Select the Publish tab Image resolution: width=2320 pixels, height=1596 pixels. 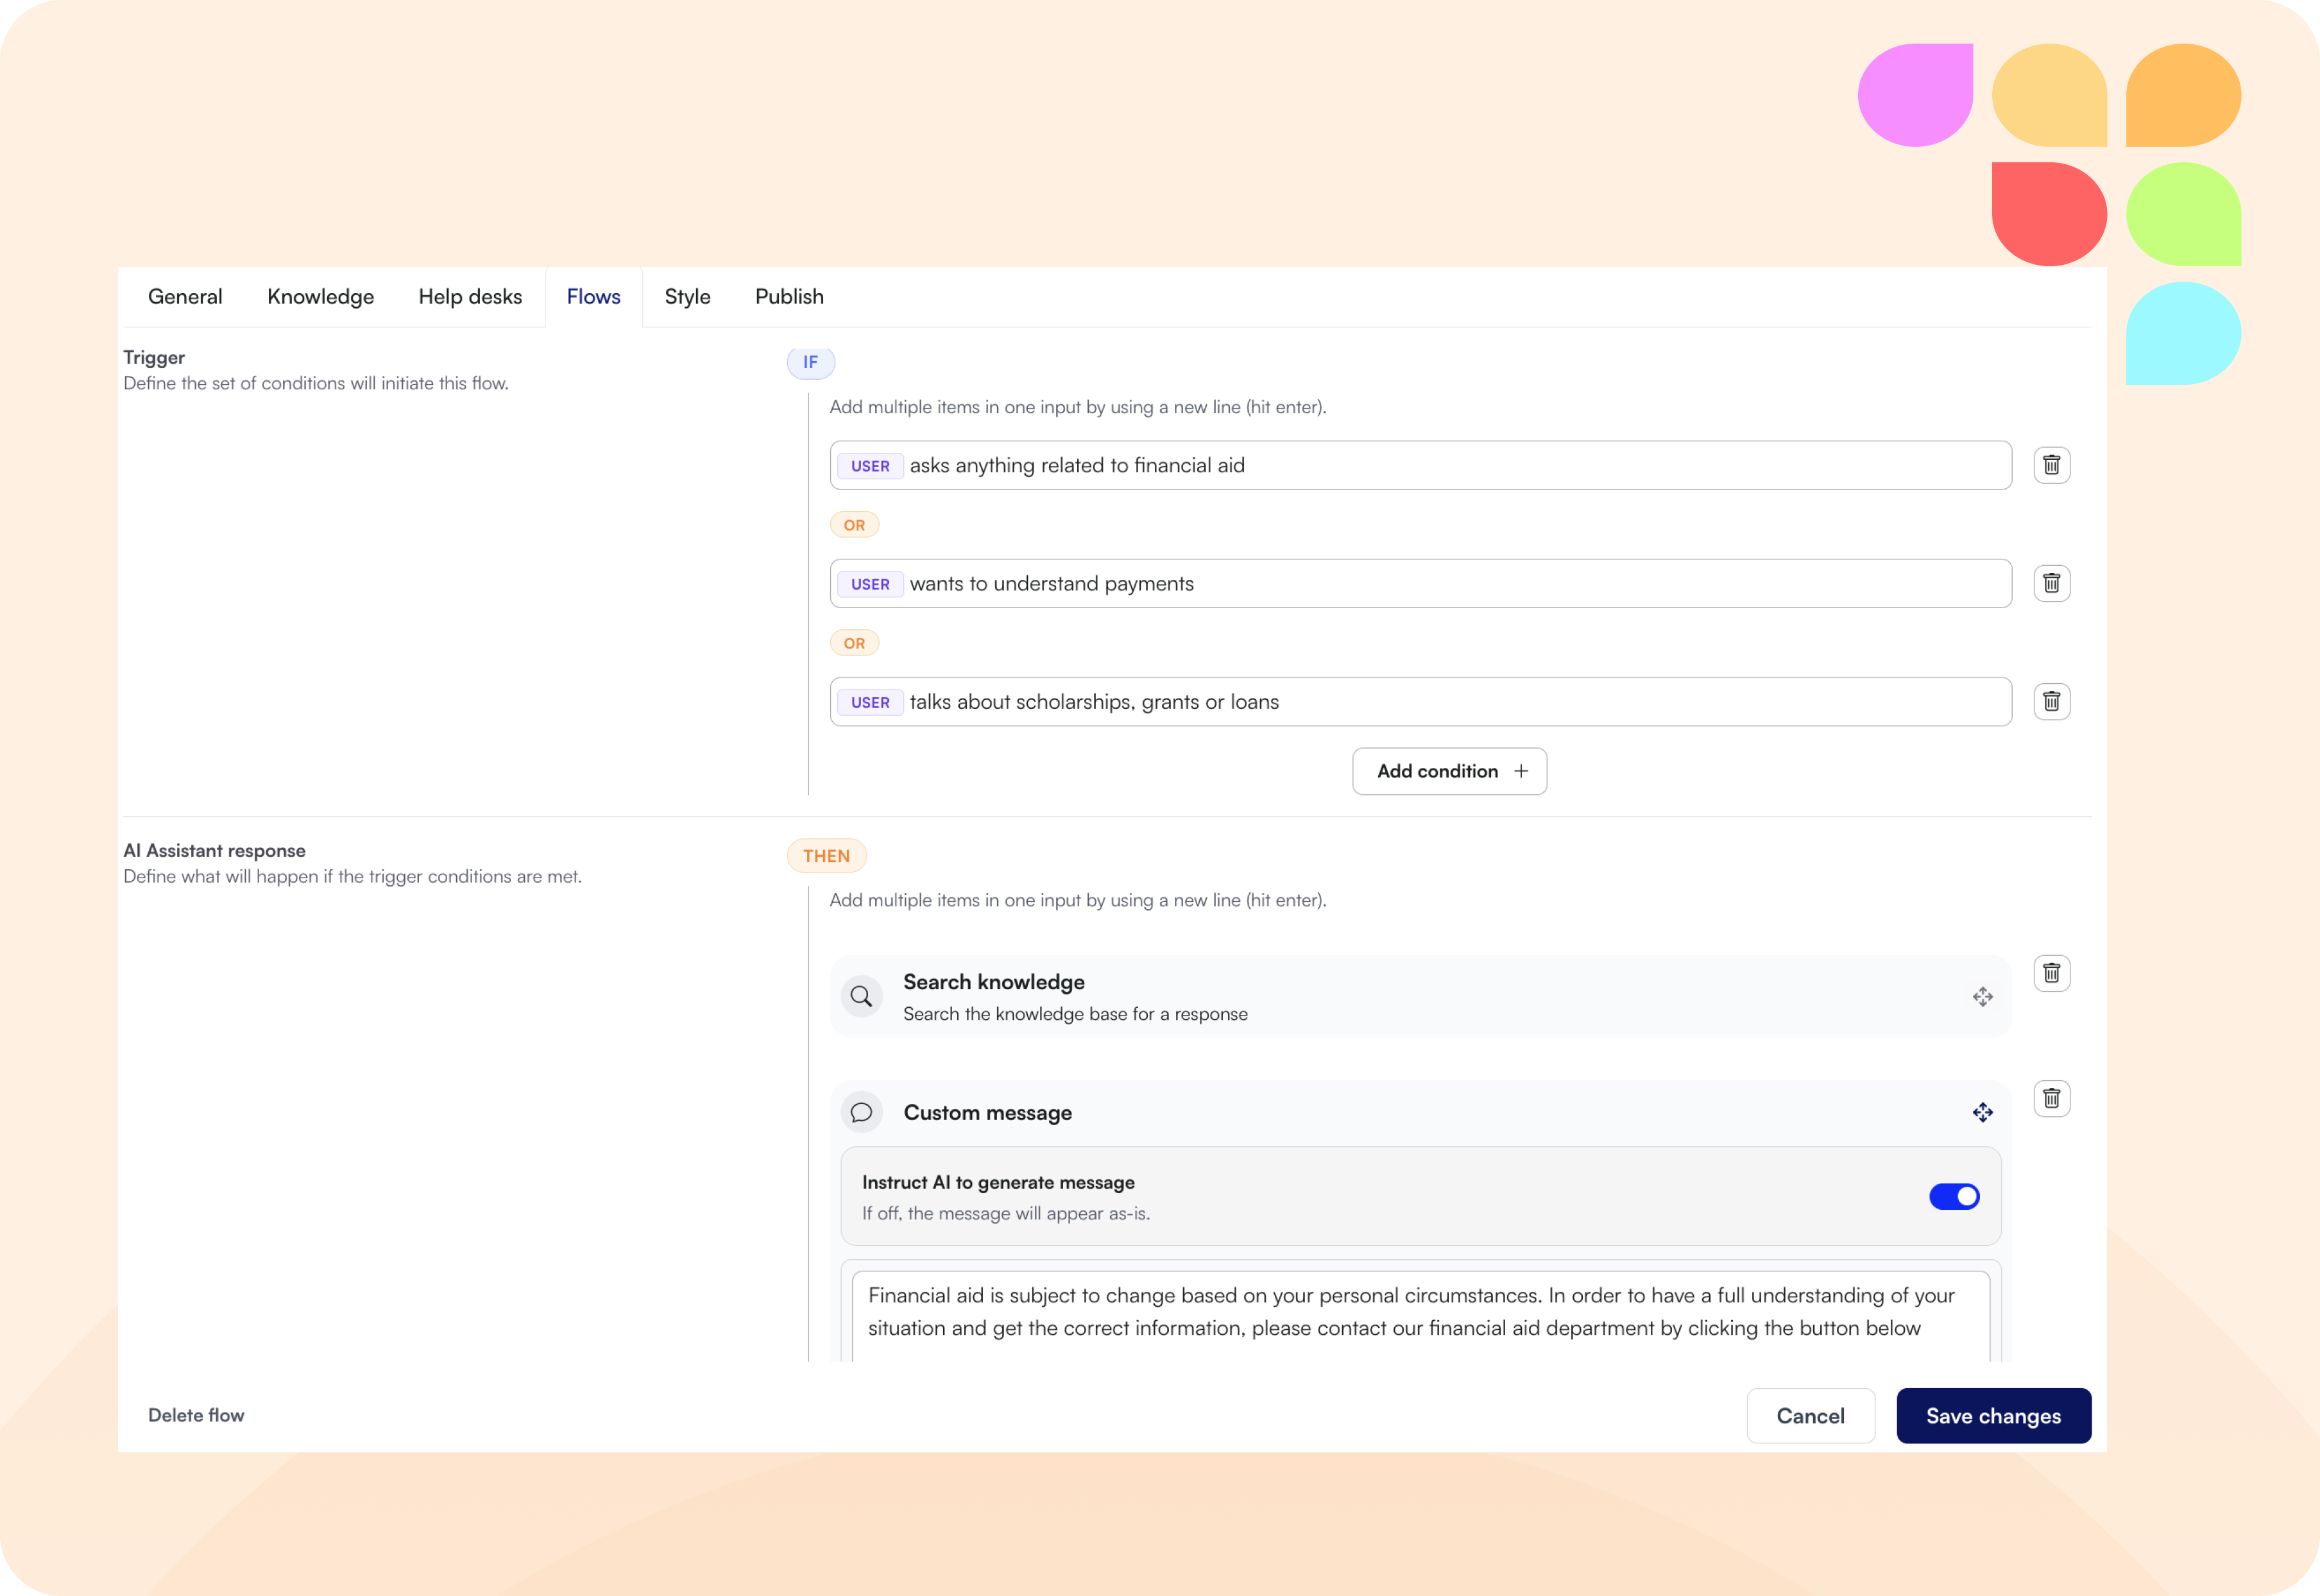789,297
